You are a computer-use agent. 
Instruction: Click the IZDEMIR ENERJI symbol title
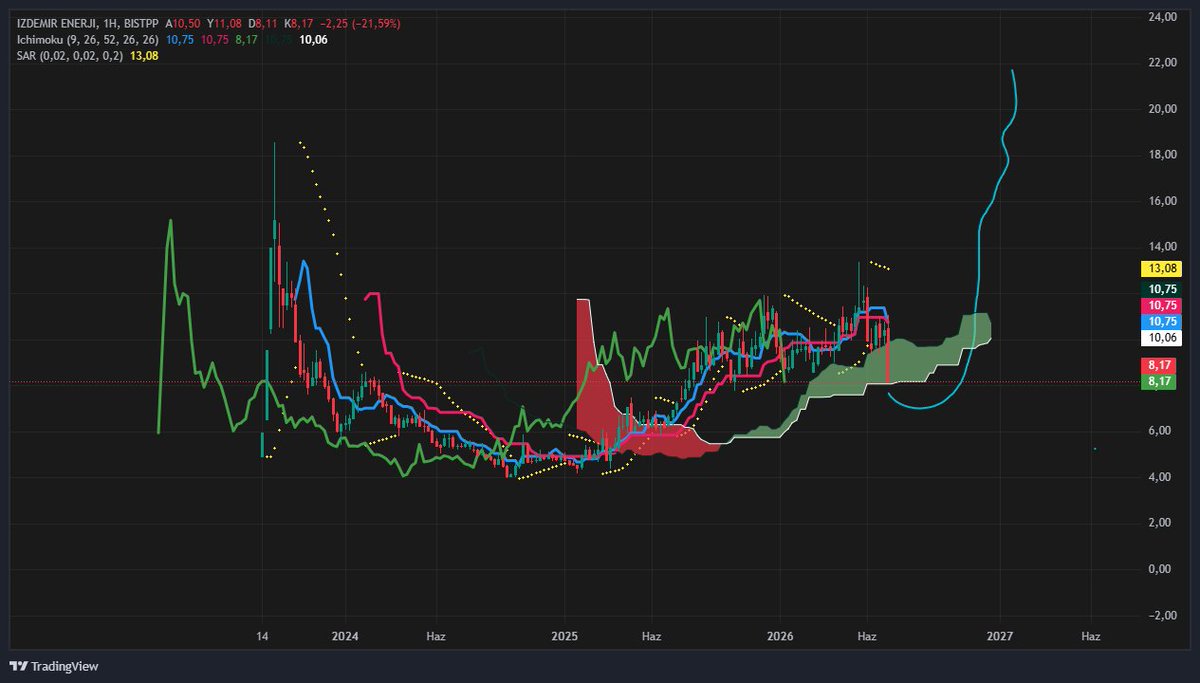[58, 23]
